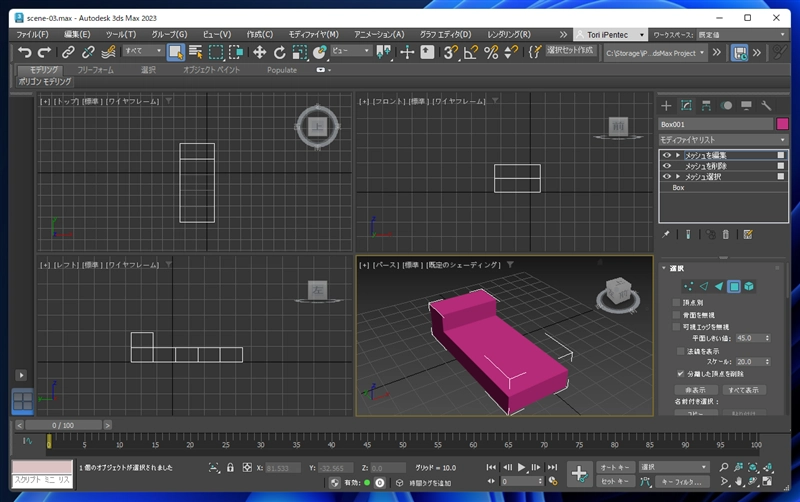This screenshot has width=800, height=502.
Task: Click the Box001 object color swatch
Action: coord(782,124)
